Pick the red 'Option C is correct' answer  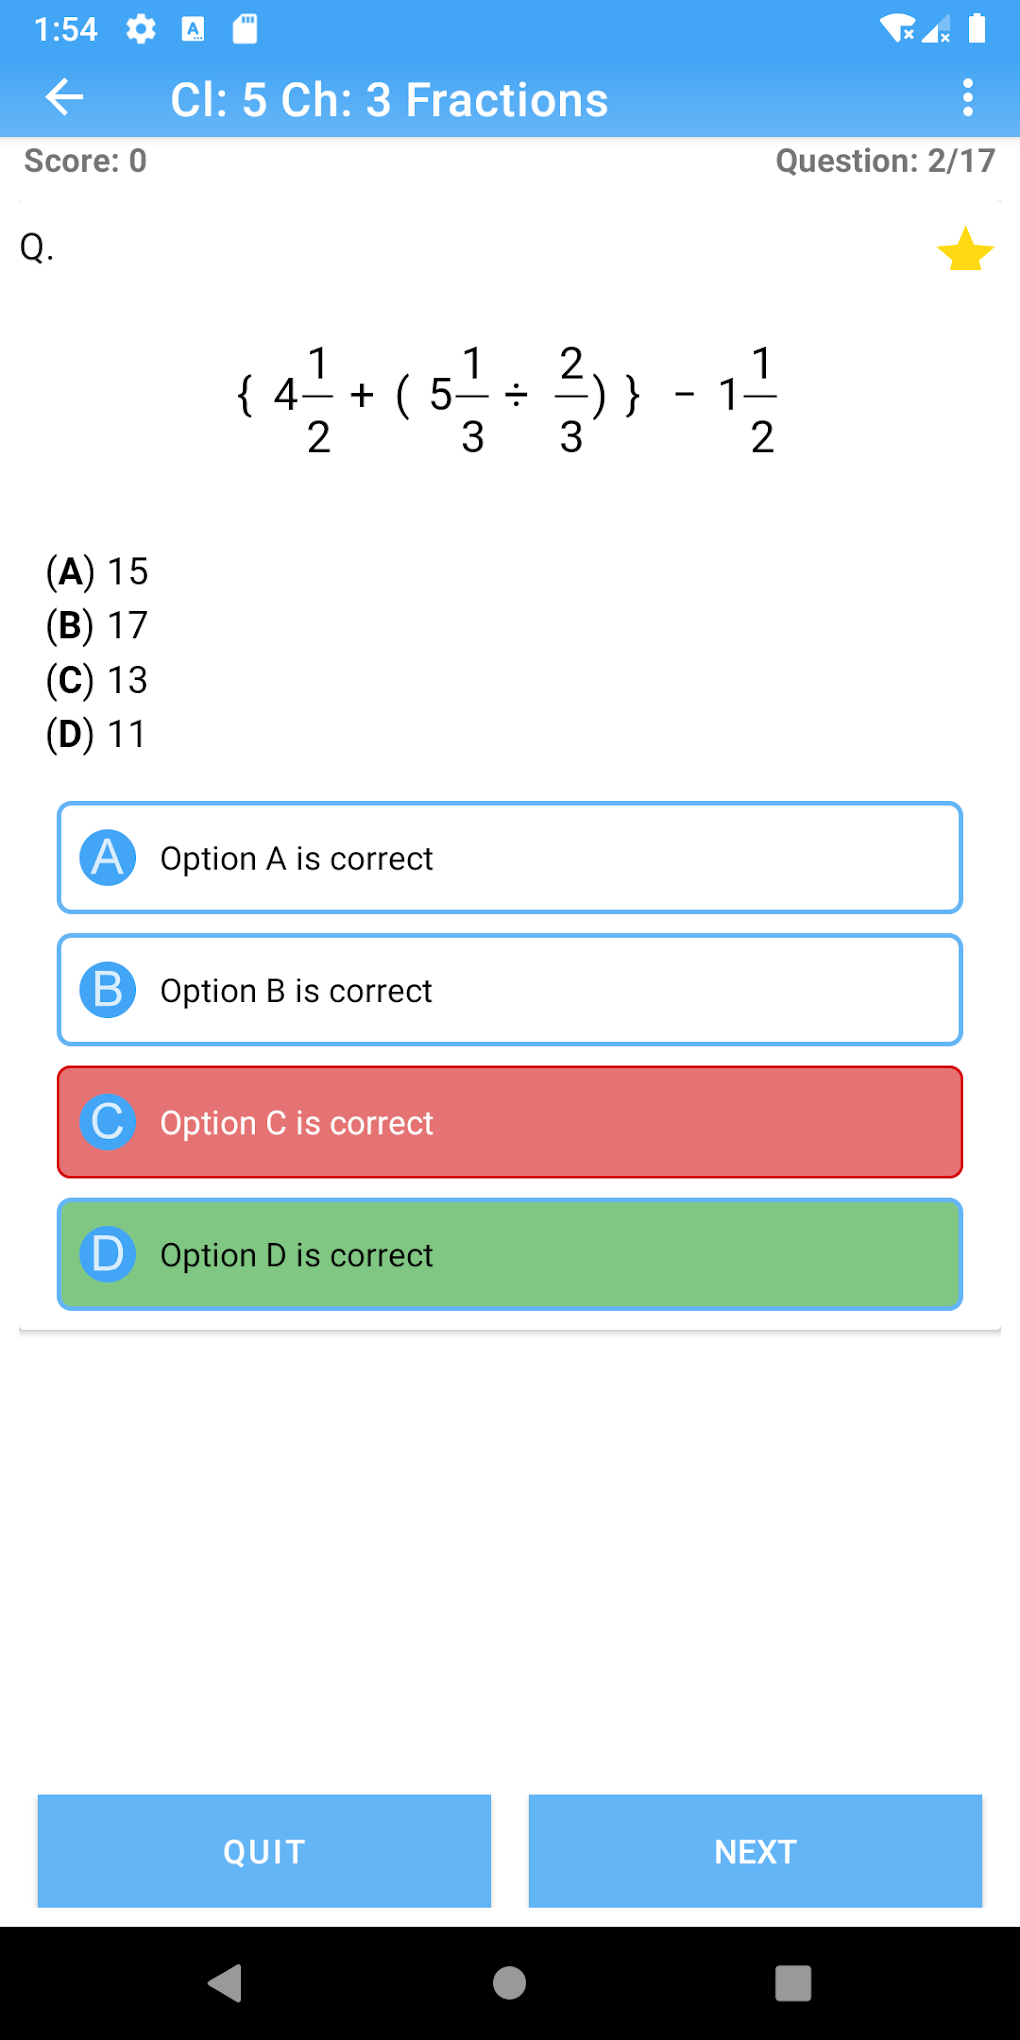tap(510, 1122)
